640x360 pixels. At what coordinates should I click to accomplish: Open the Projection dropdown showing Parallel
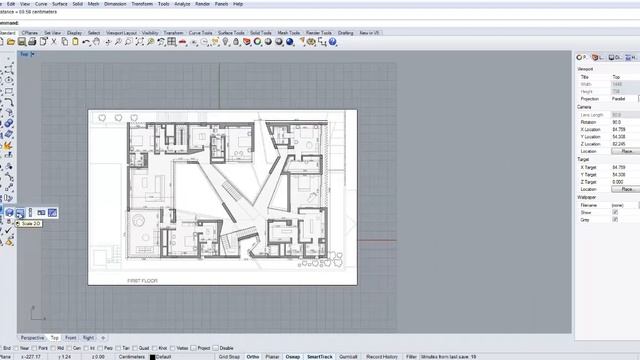(625, 99)
